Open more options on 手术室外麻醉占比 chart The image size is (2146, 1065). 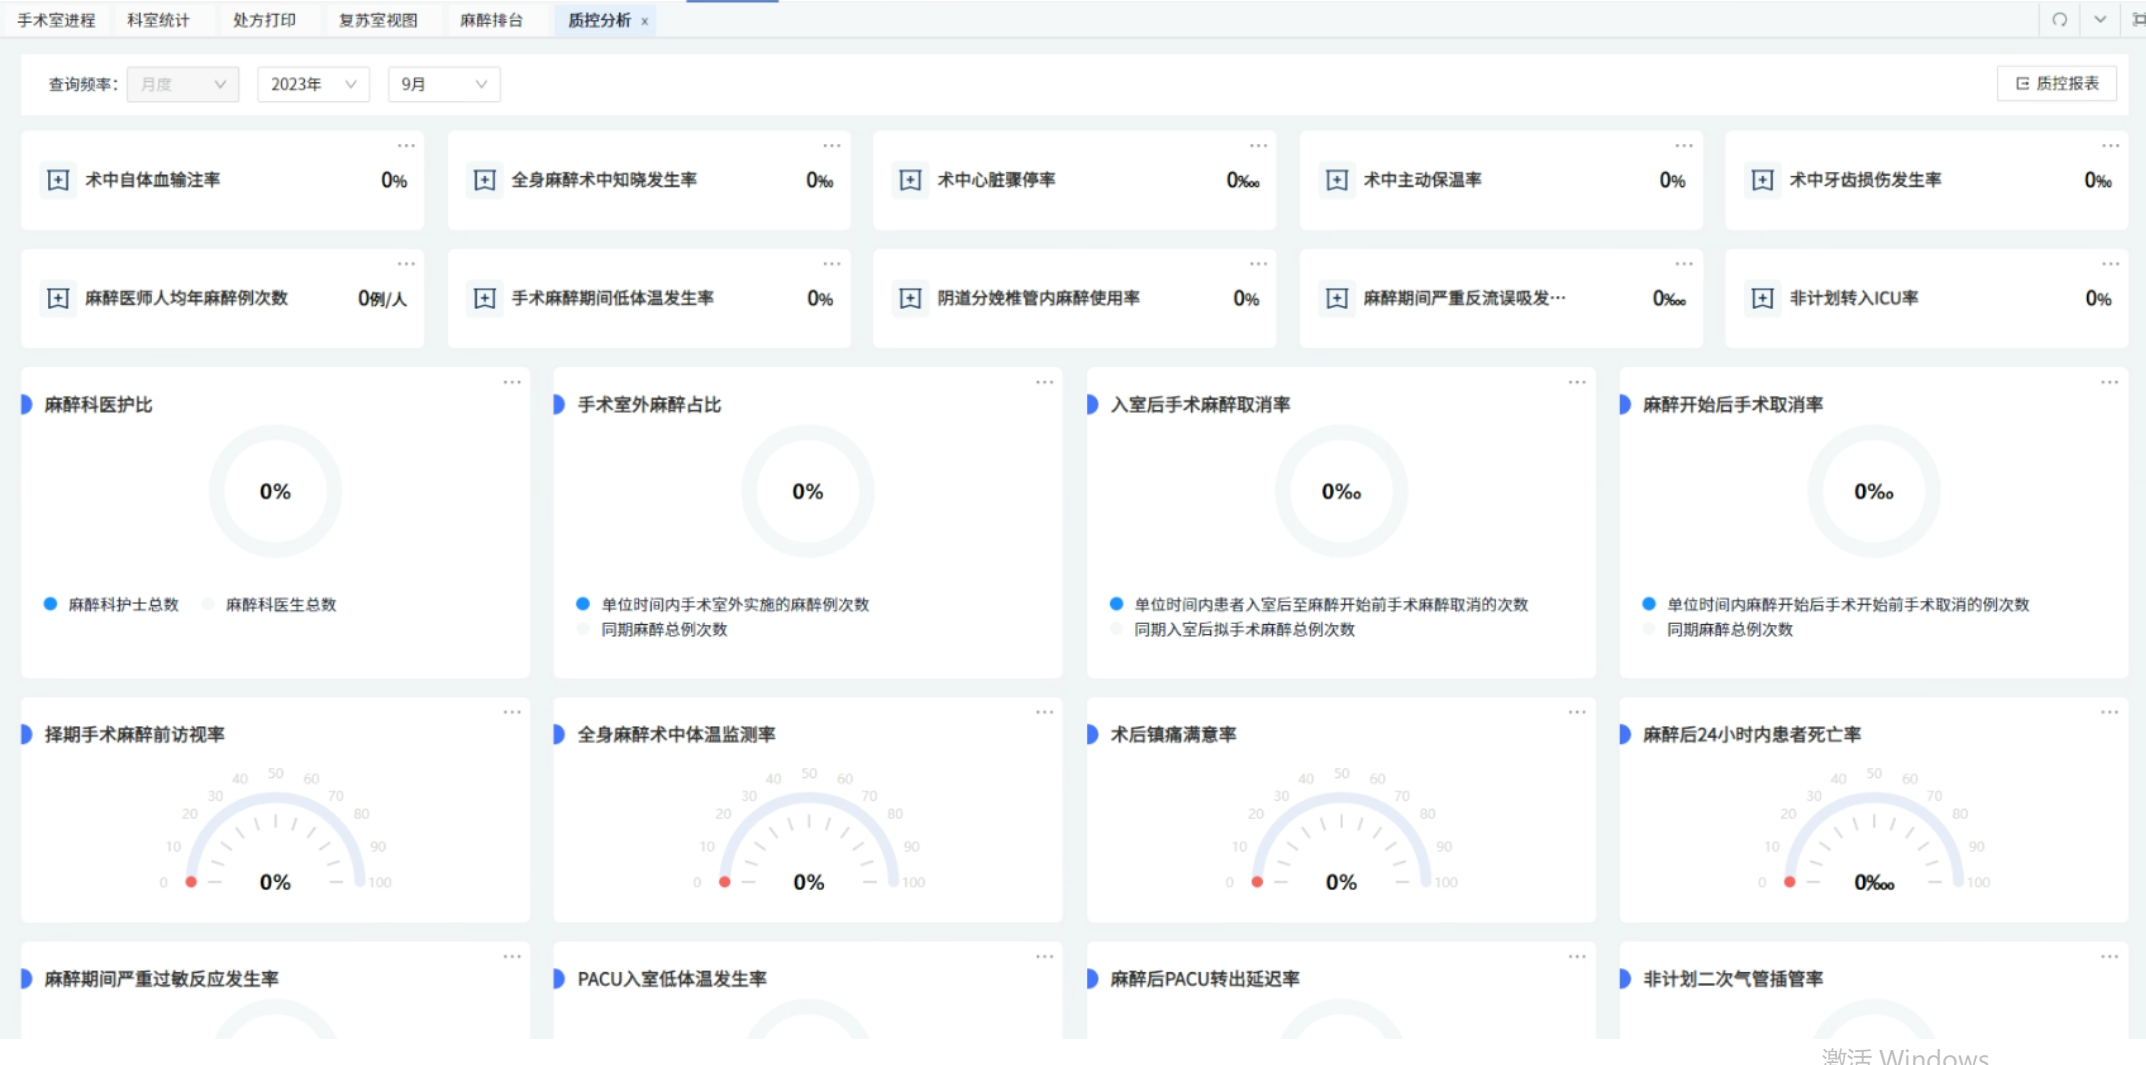1045,382
